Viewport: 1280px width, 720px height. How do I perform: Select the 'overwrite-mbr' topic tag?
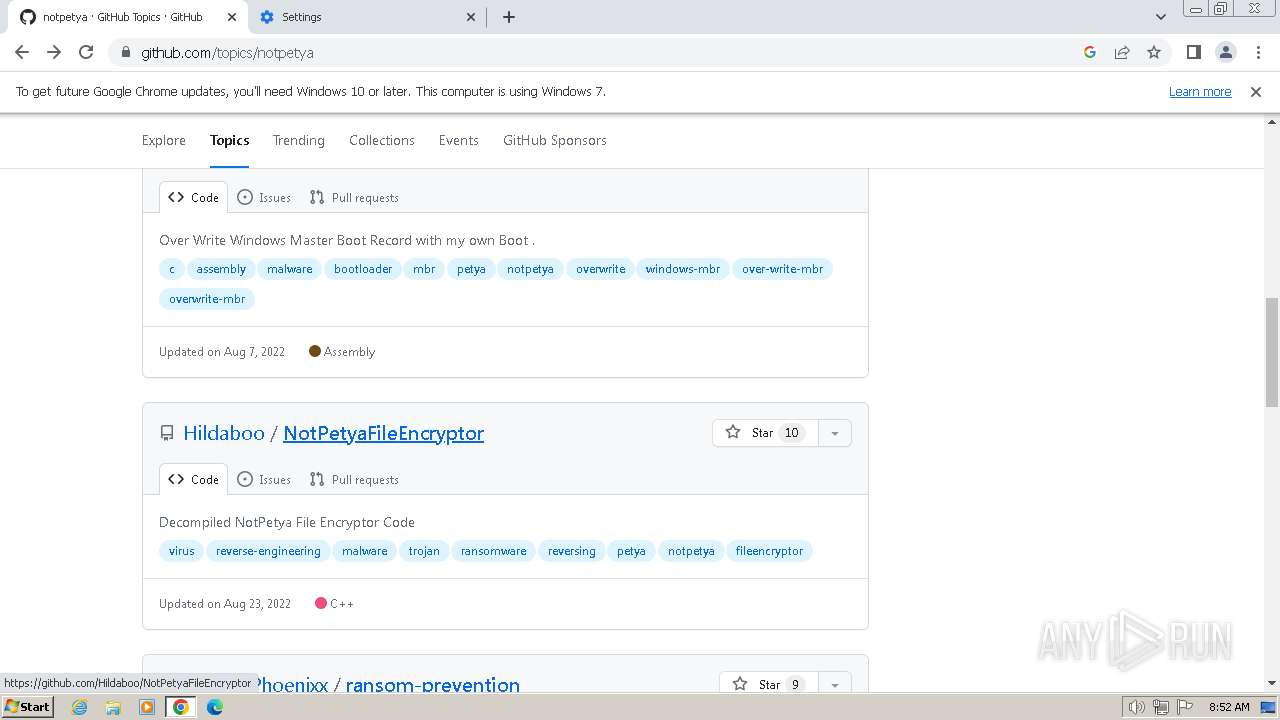pyautogui.click(x=207, y=299)
